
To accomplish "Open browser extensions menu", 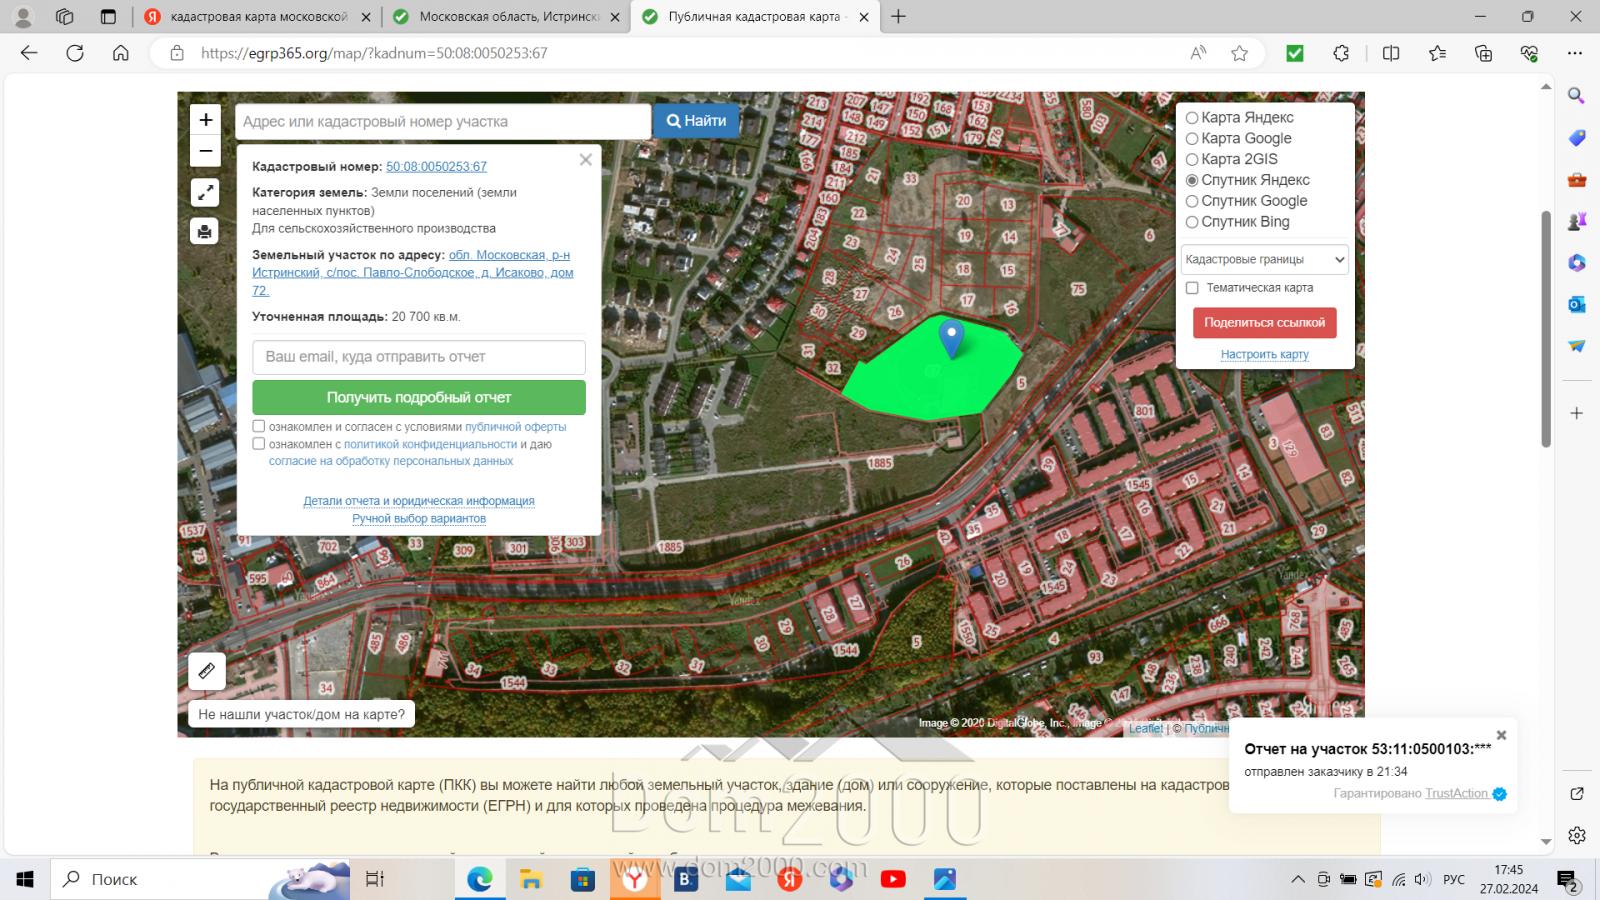I will pyautogui.click(x=1342, y=53).
